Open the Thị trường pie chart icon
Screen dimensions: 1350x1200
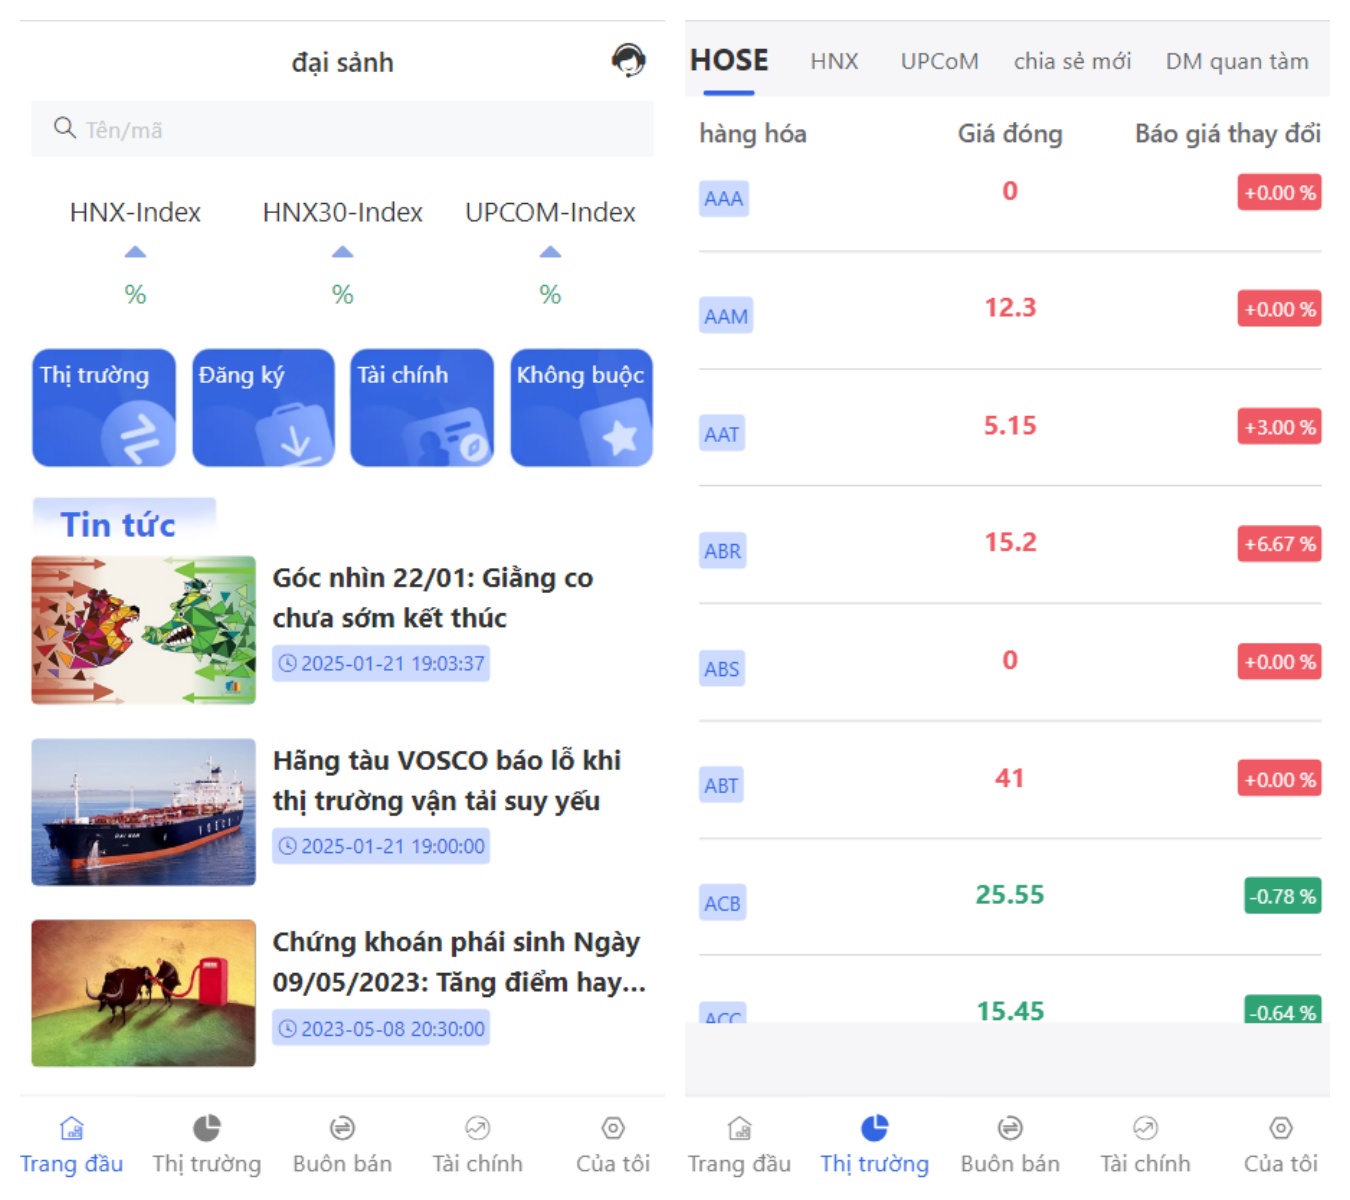205,1128
